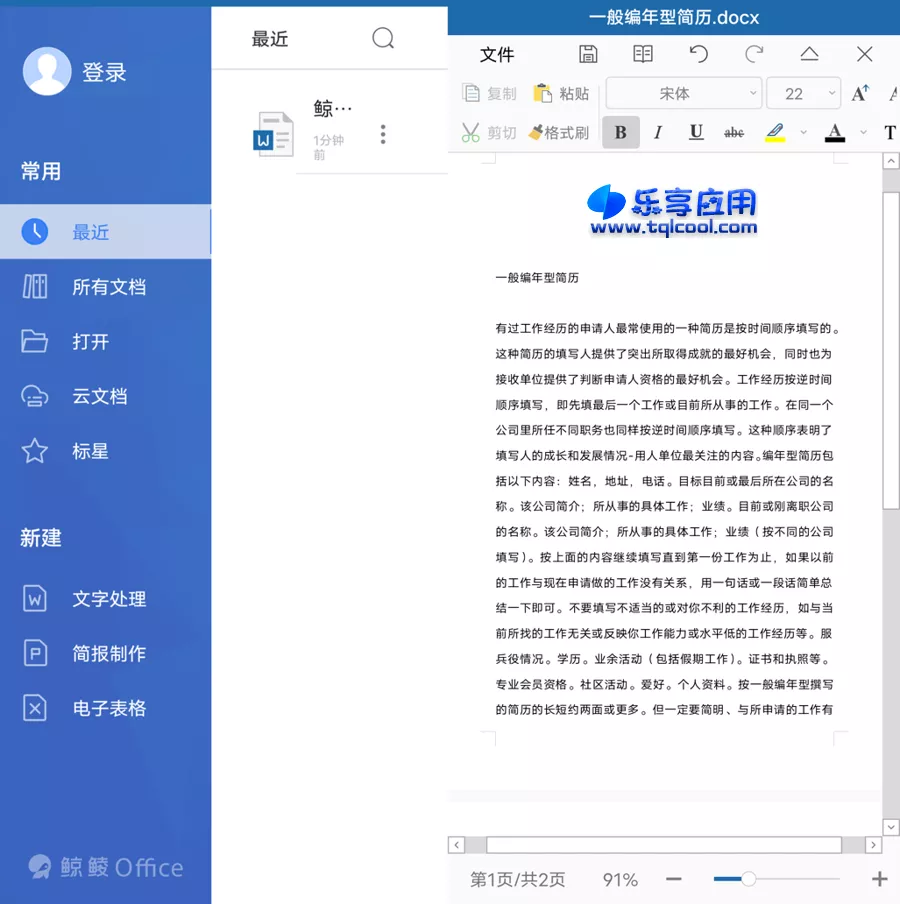900x904 pixels.
Task: Open the three-dot menu on the recent file
Action: tap(383, 133)
